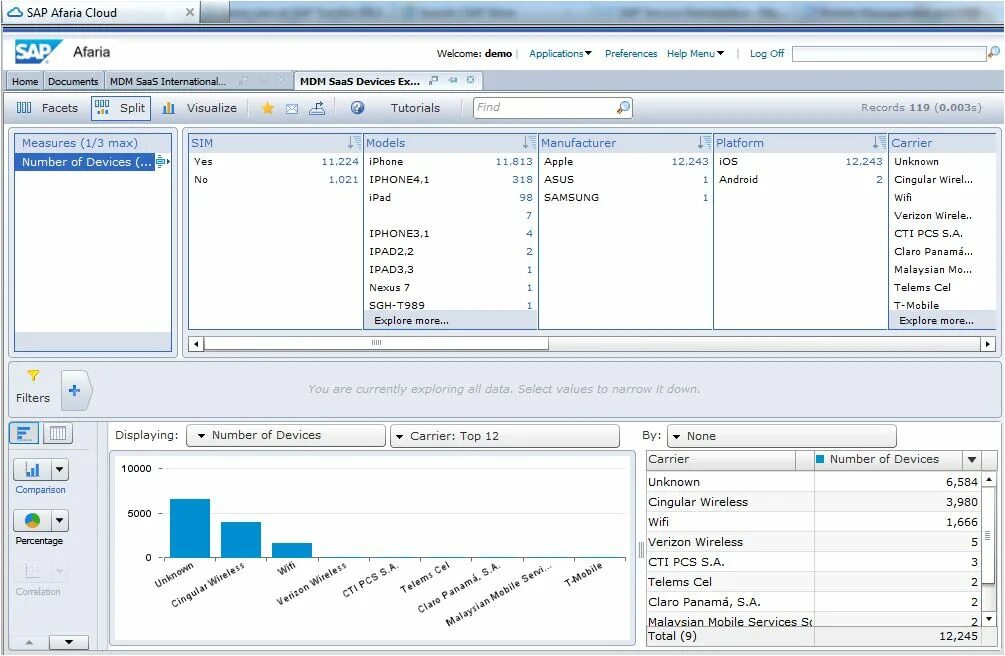This screenshot has height=656, width=1005.
Task: Click table scrollbar down arrow
Action: pos(989,619)
